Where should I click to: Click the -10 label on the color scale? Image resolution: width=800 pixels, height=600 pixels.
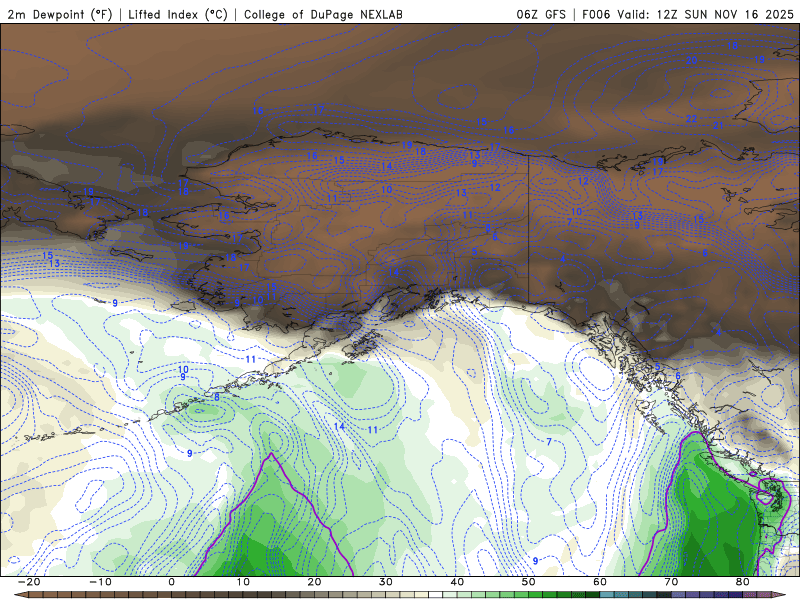[101, 582]
